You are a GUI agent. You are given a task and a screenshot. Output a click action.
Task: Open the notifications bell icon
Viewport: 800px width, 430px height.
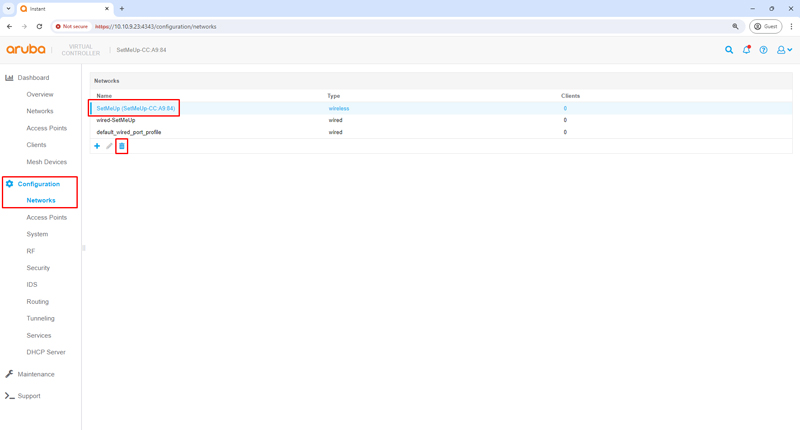(x=746, y=50)
